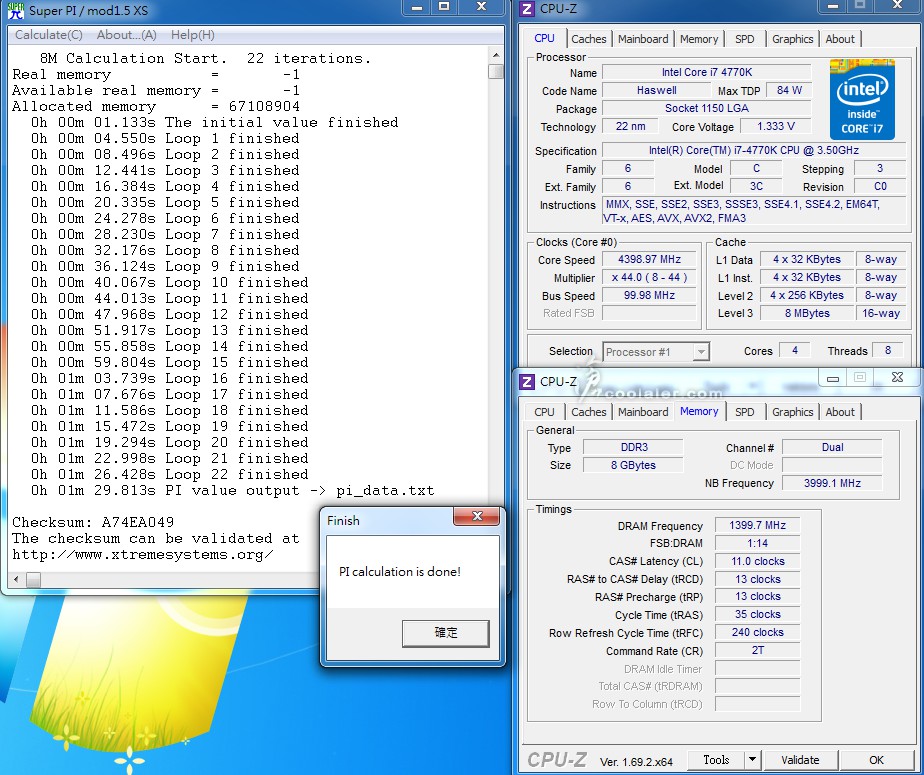Open Graphics tab in lower CPU-Z window
Image resolution: width=924 pixels, height=775 pixels.
click(793, 412)
